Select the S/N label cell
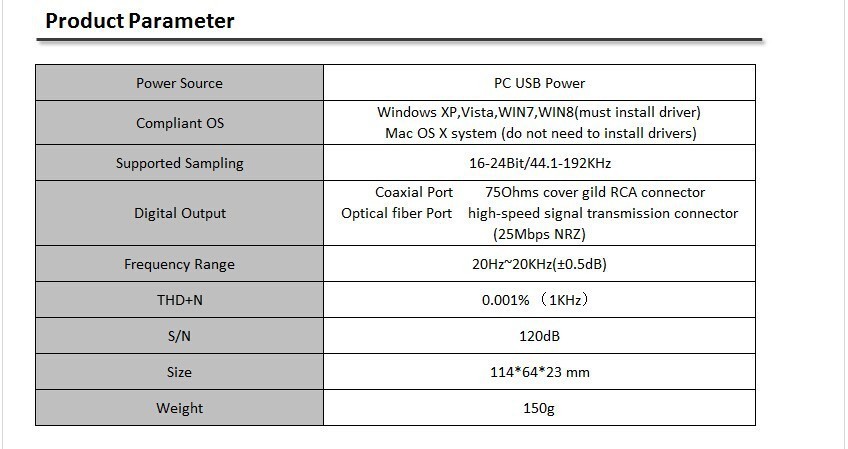Viewport: 848px width, 449px height. [180, 336]
